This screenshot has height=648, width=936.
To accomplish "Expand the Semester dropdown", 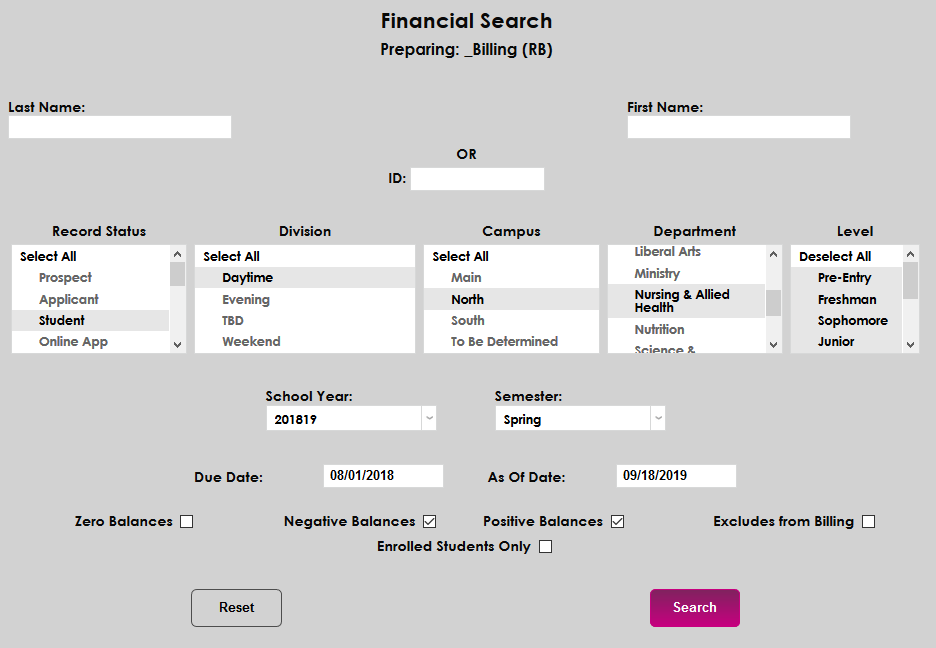I will [657, 419].
